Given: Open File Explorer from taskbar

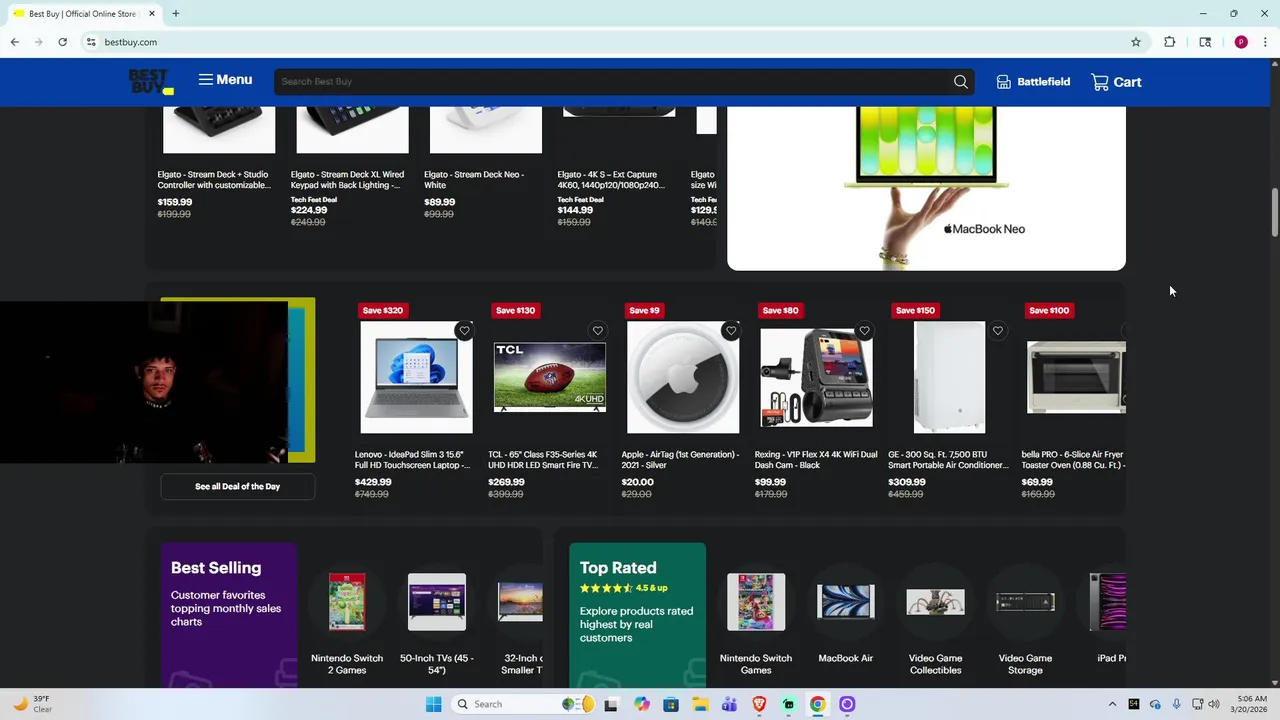Looking at the screenshot, I should click(701, 704).
